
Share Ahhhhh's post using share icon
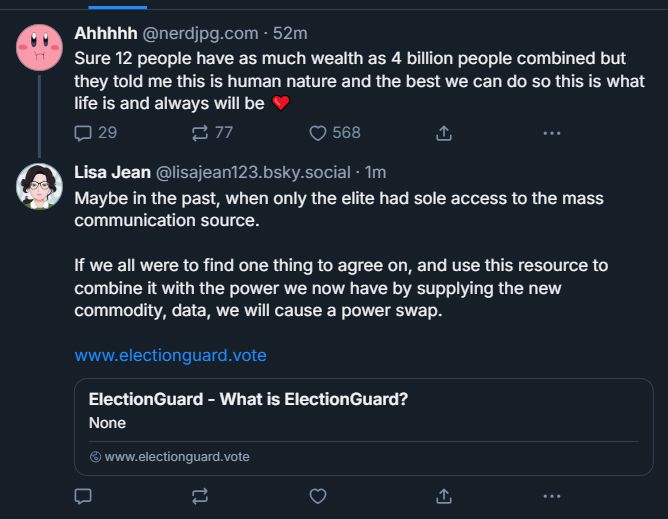tap(444, 132)
